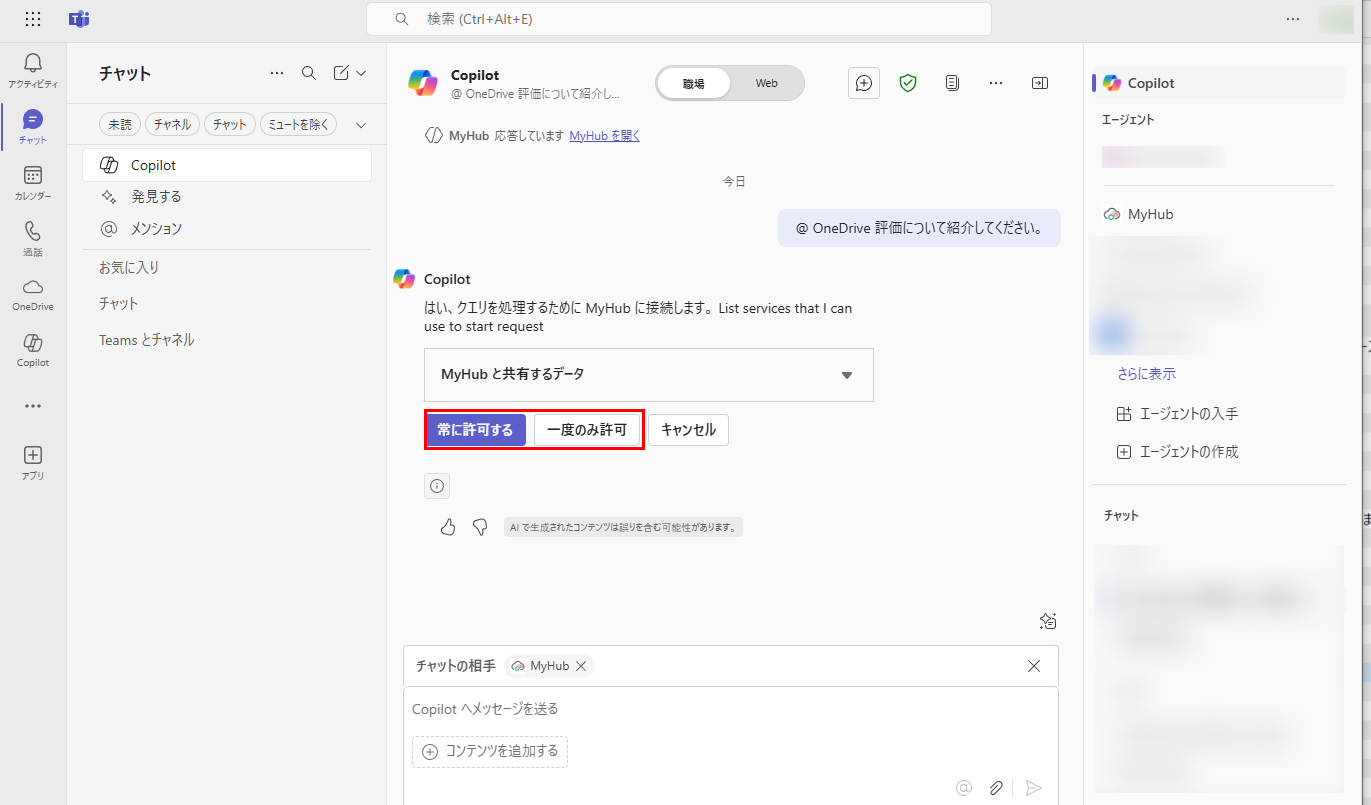Open OneDrive in the left rail
Screen dimensions: 1371x805
(x=33, y=295)
